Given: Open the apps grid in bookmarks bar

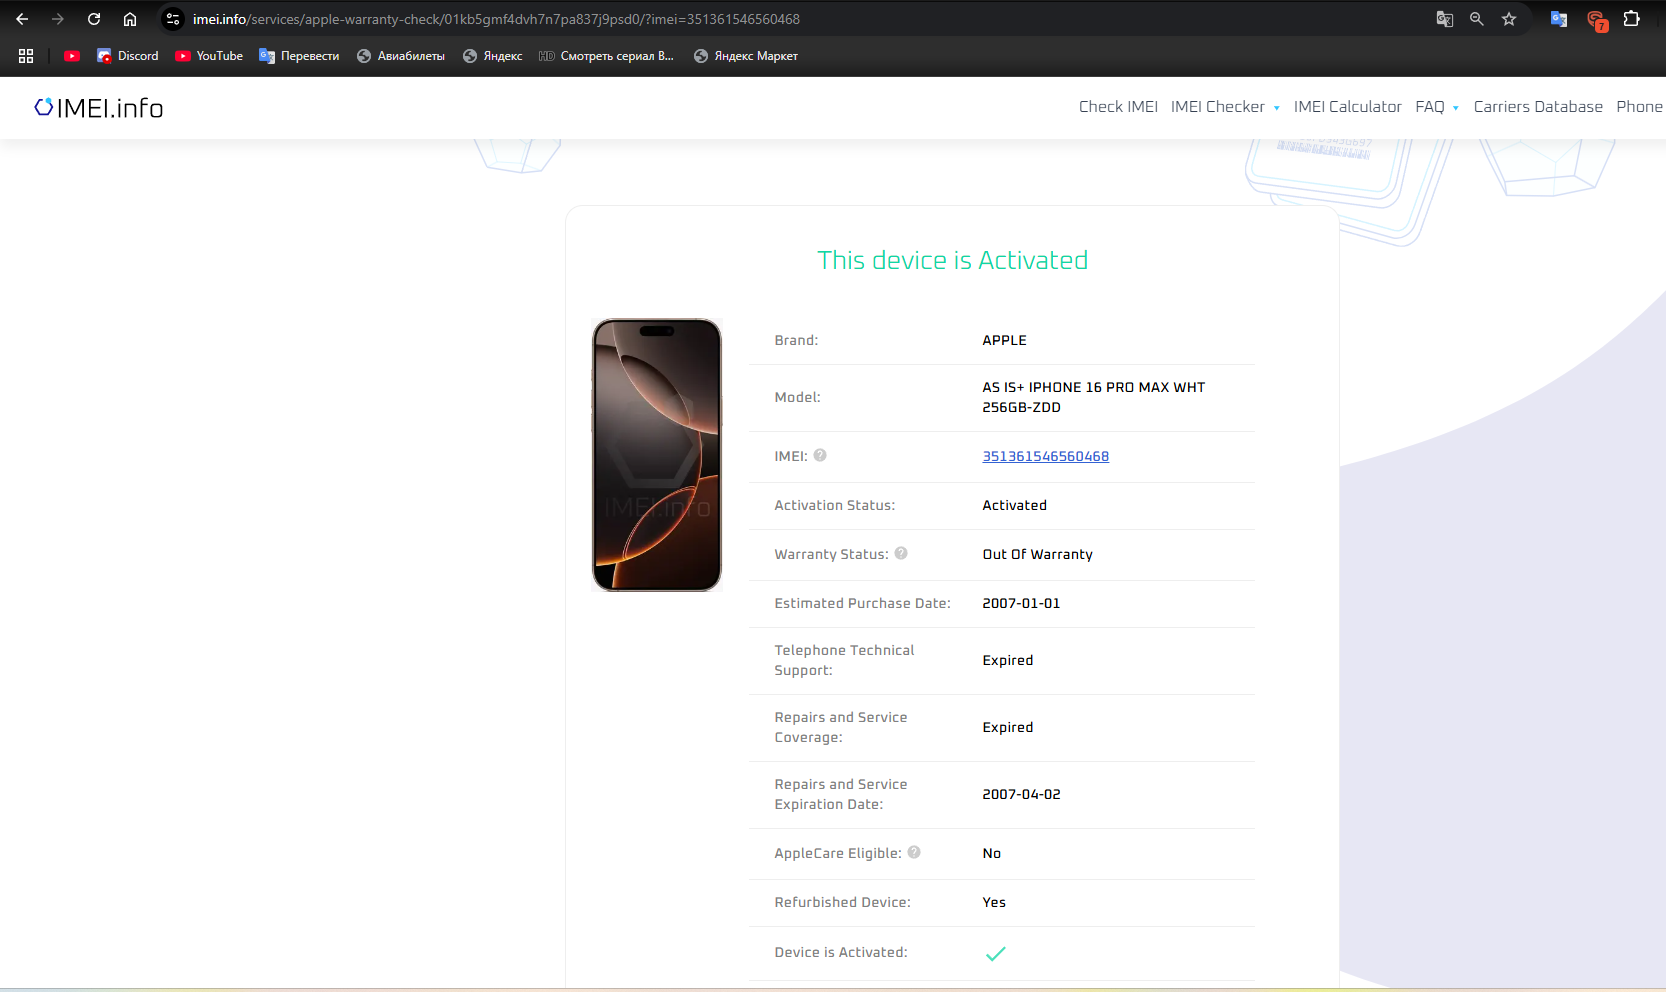Looking at the screenshot, I should pyautogui.click(x=26, y=56).
